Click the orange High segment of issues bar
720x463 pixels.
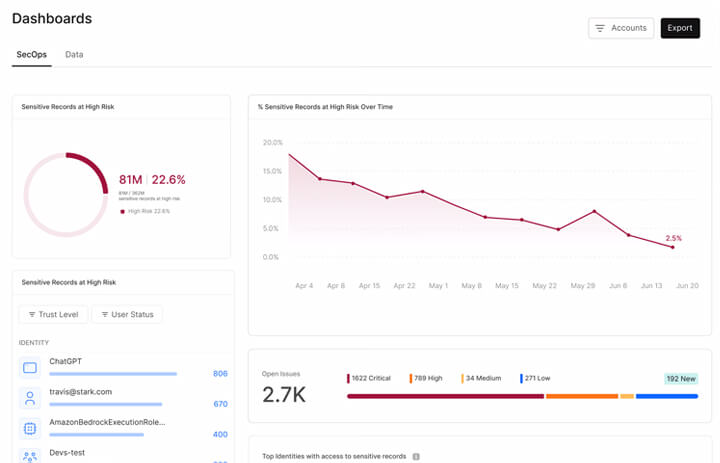pyautogui.click(x=582, y=396)
